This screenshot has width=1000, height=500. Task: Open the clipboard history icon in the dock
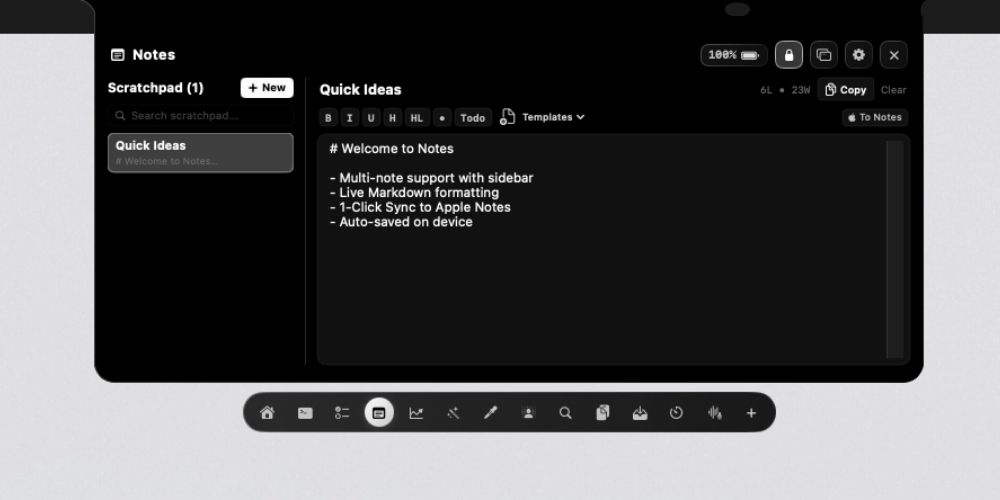(x=603, y=413)
